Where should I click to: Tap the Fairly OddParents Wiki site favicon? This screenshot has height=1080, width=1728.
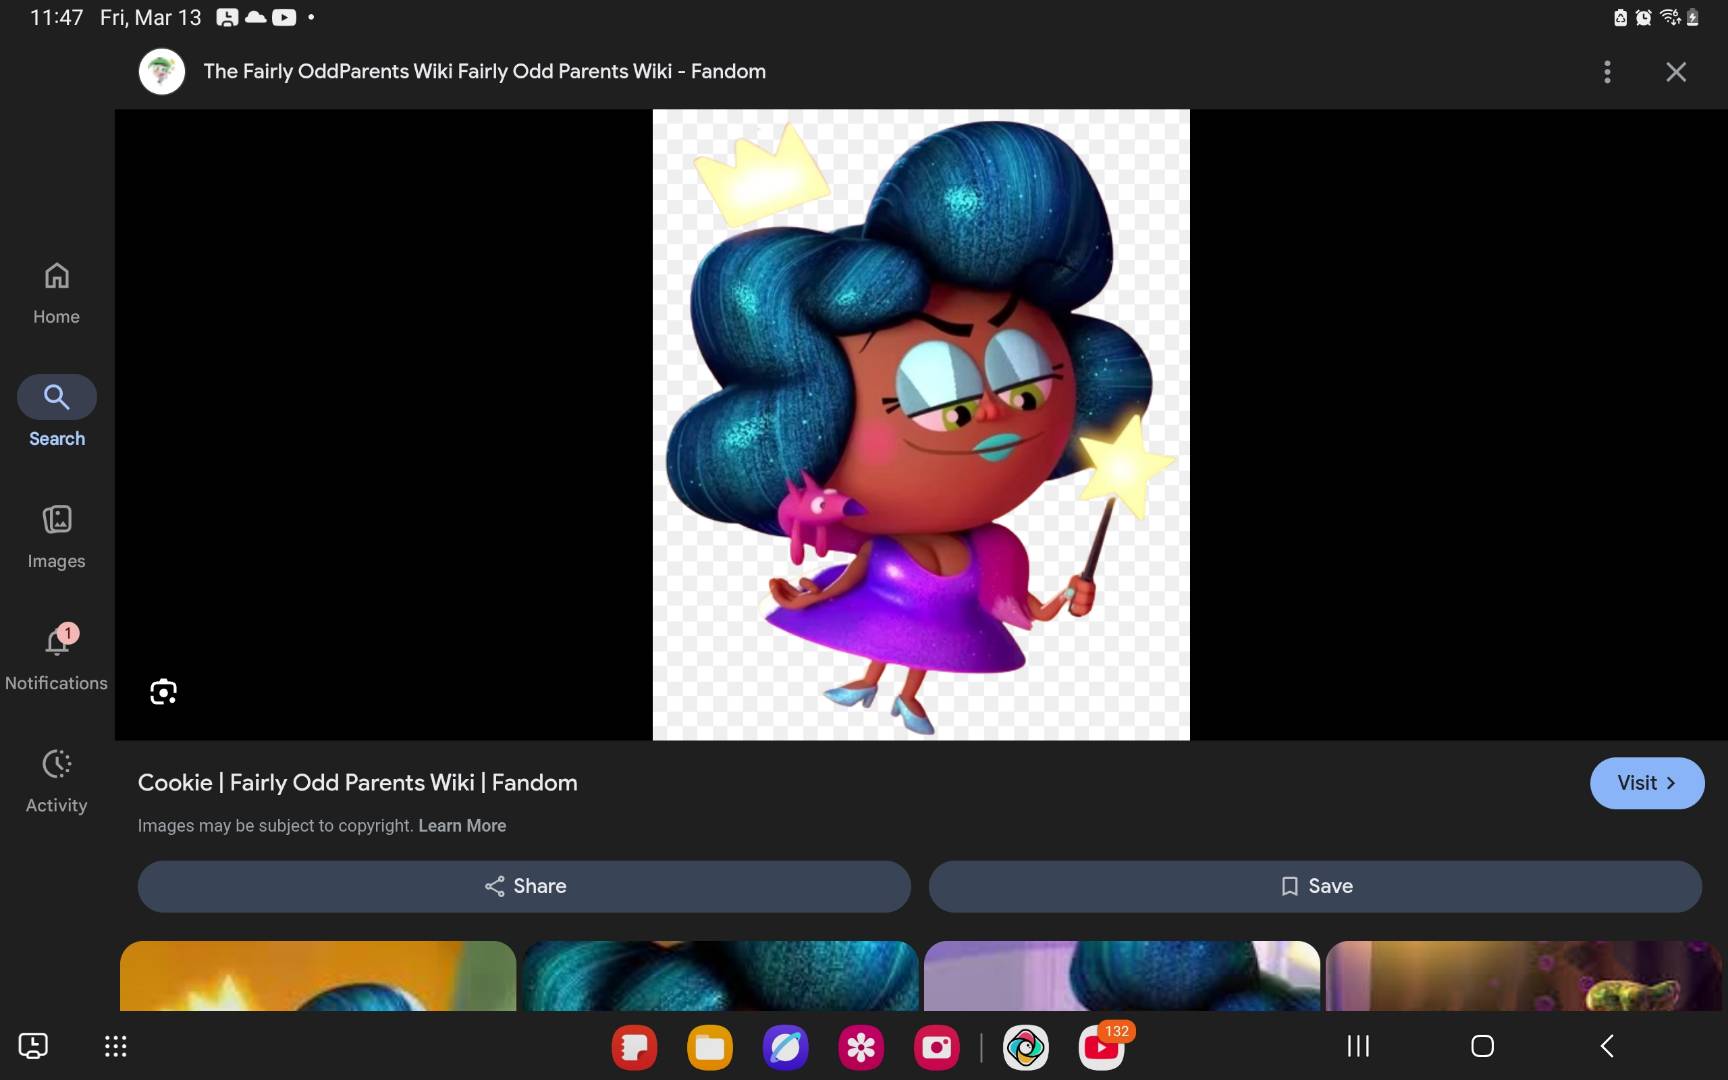[162, 72]
